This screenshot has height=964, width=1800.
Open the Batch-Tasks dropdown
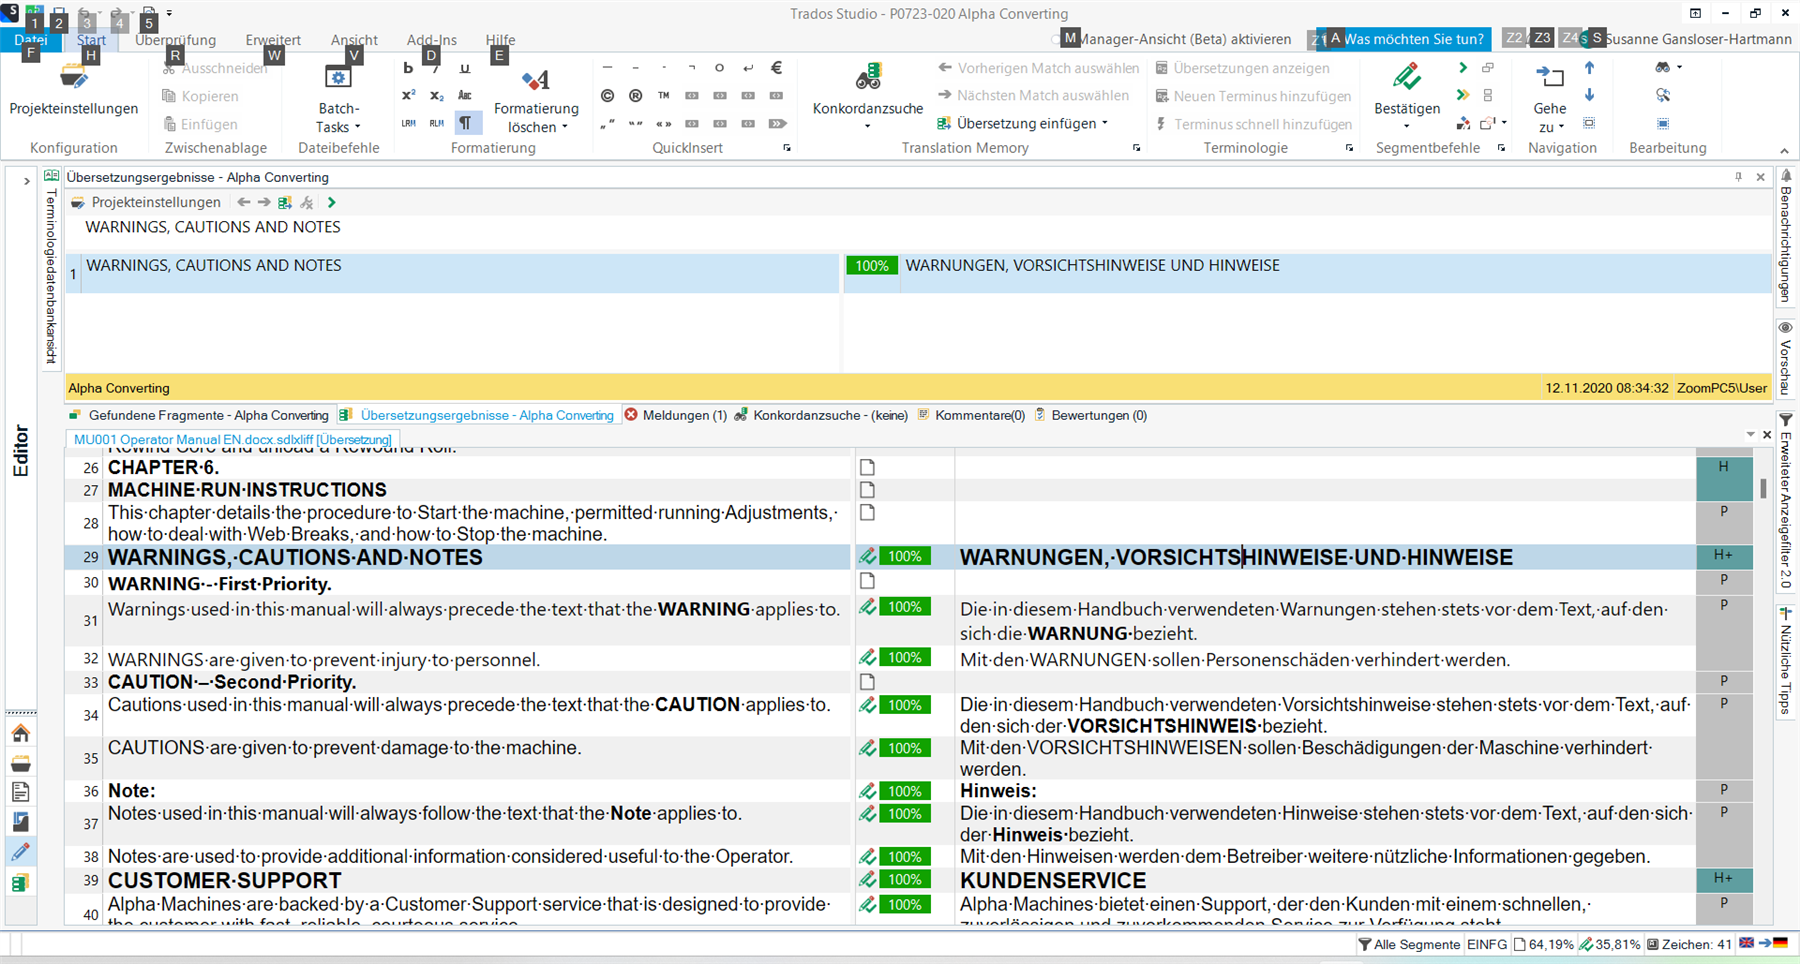coord(339,100)
